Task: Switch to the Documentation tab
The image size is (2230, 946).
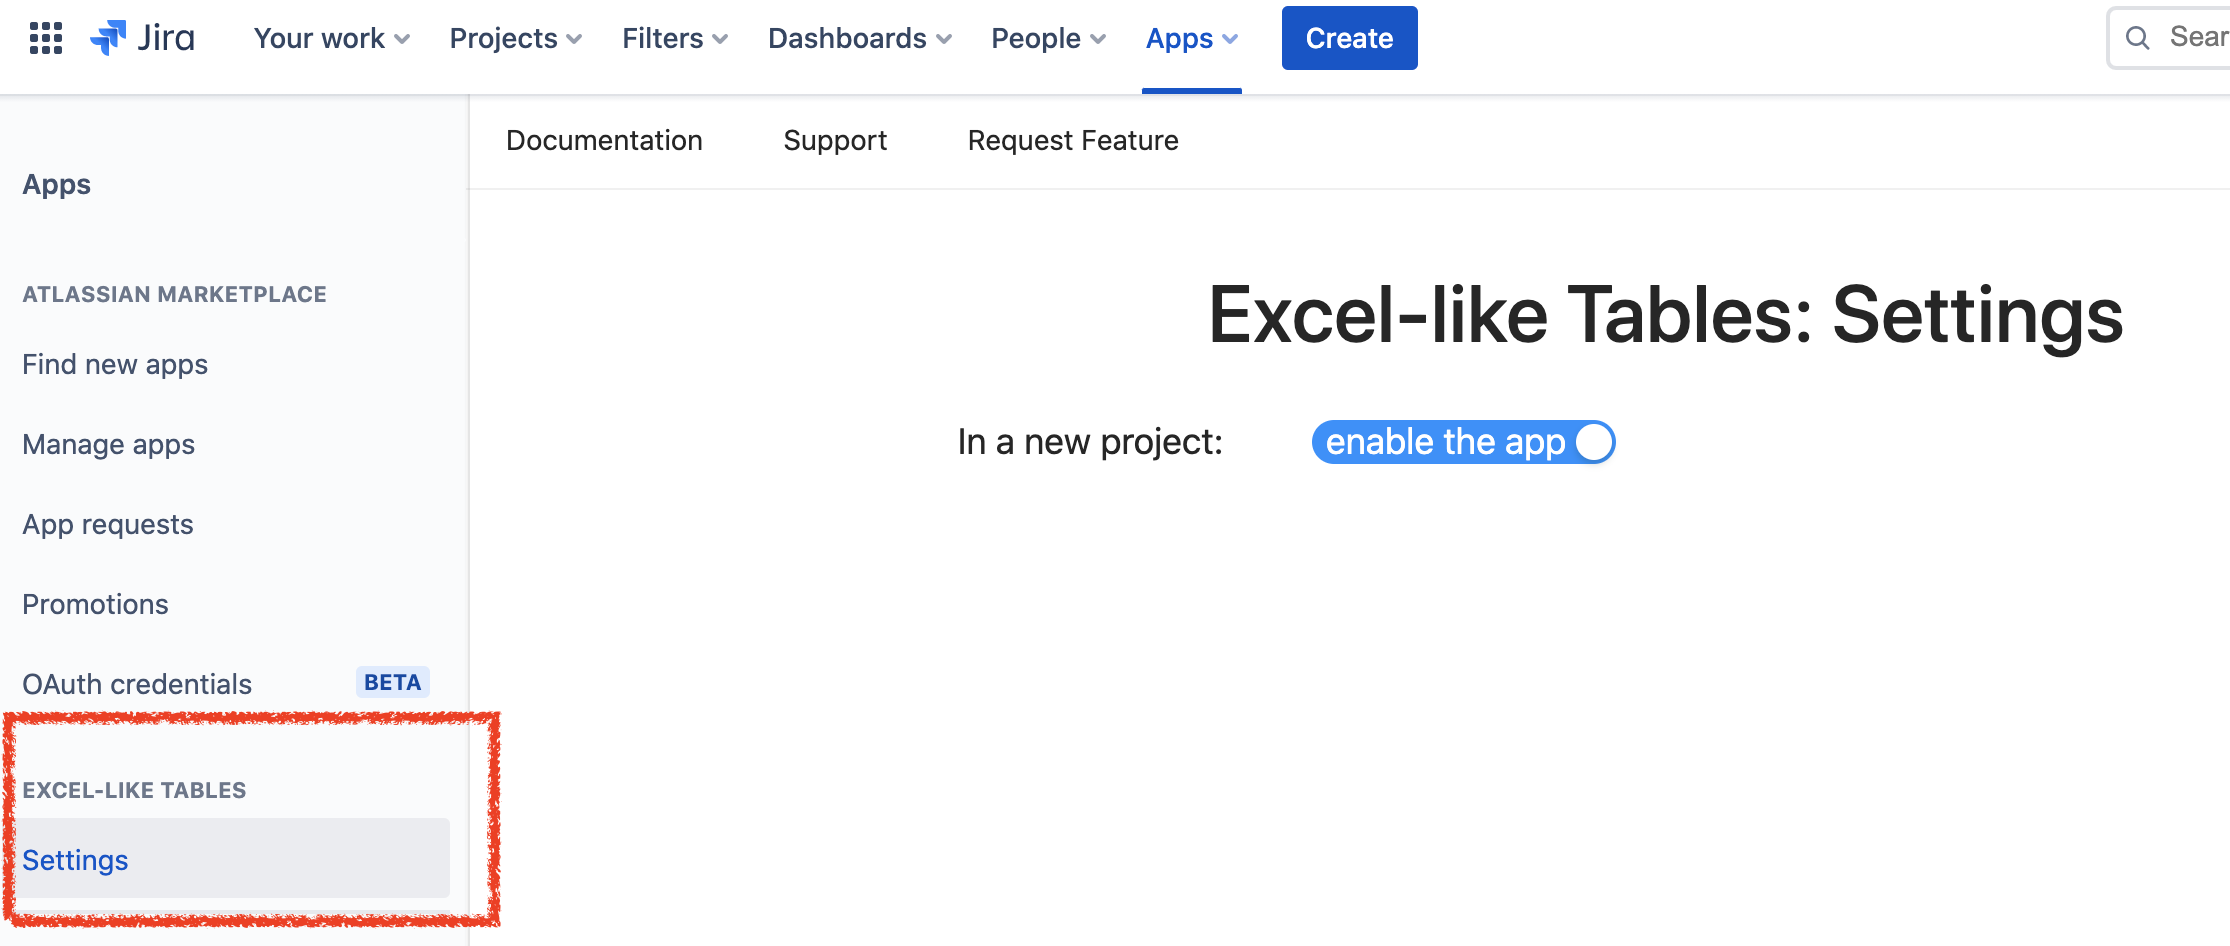Action: pos(604,140)
